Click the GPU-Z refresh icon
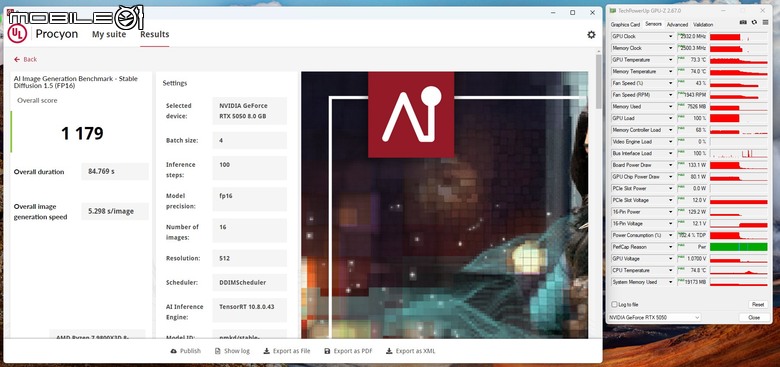 tap(754, 22)
